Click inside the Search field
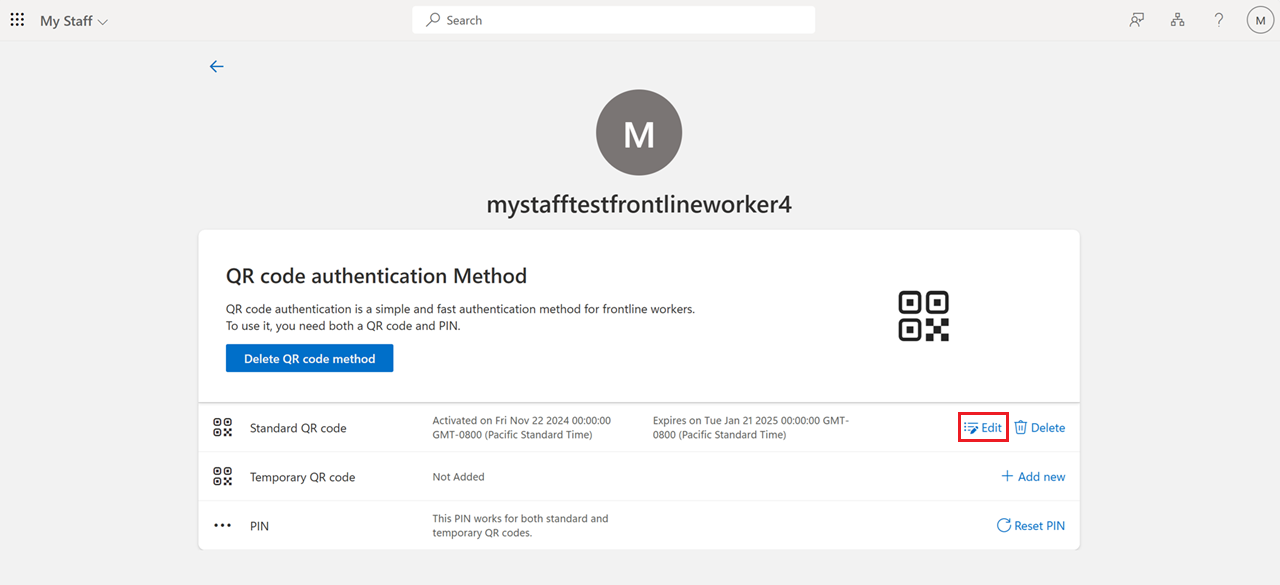The image size is (1280, 585). pos(613,19)
